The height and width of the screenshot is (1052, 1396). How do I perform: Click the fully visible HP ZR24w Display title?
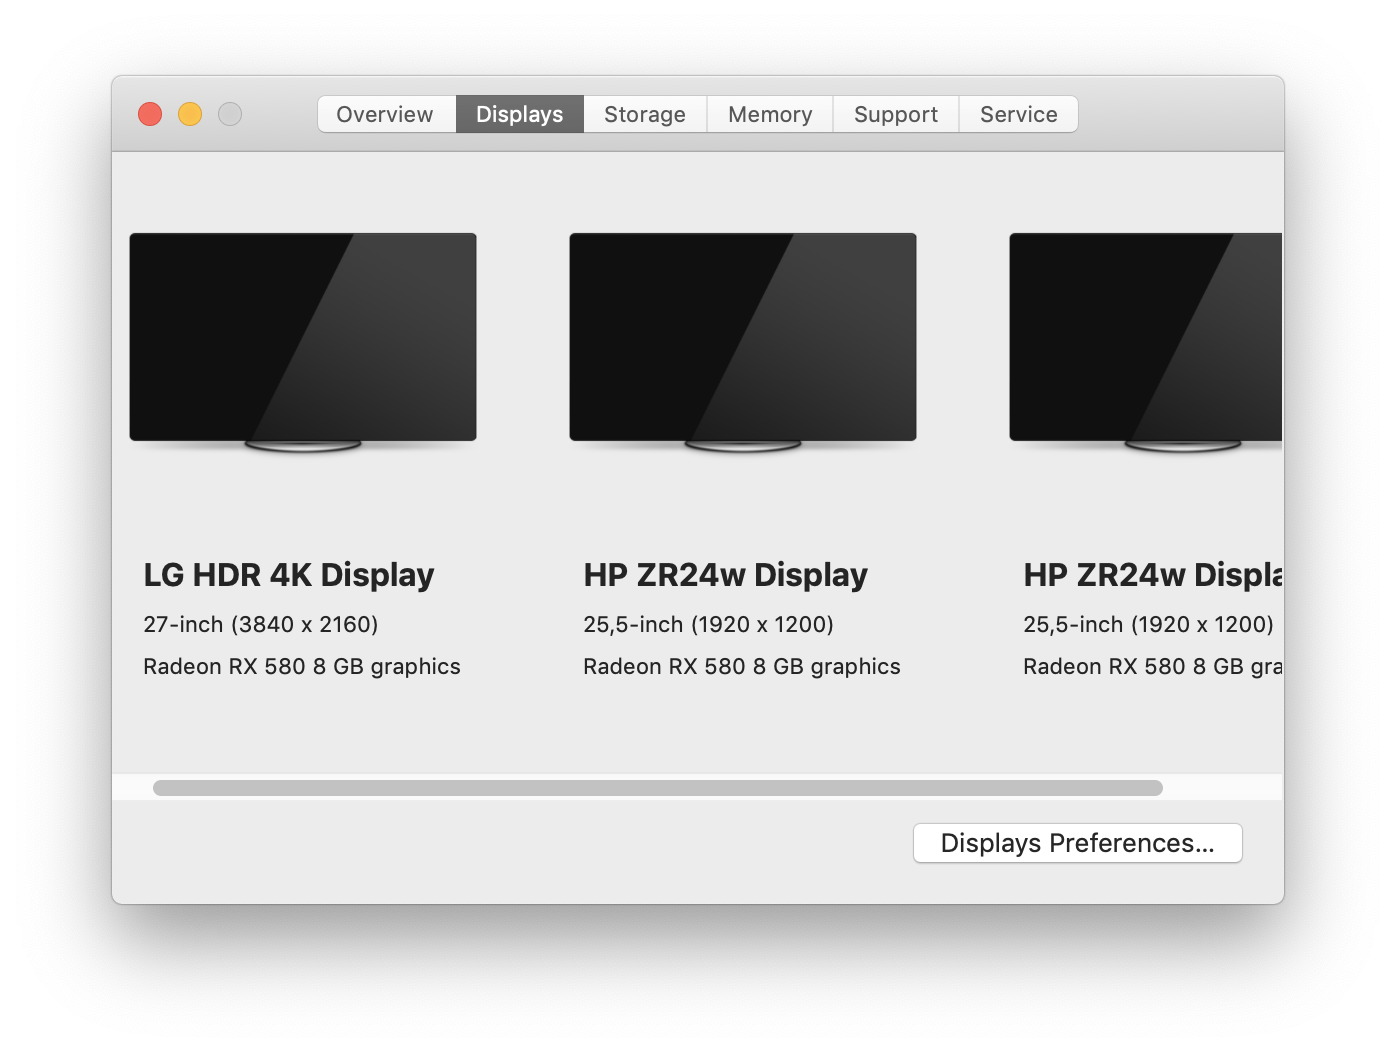tap(726, 575)
